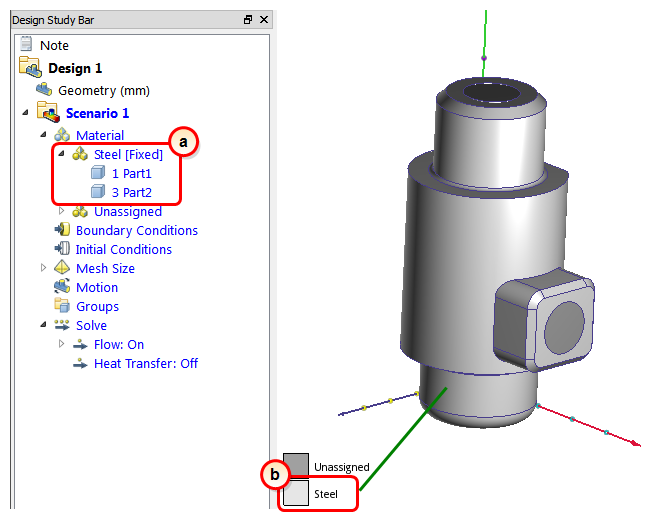
Task: Select the Mesh Size label
Action: point(105,268)
